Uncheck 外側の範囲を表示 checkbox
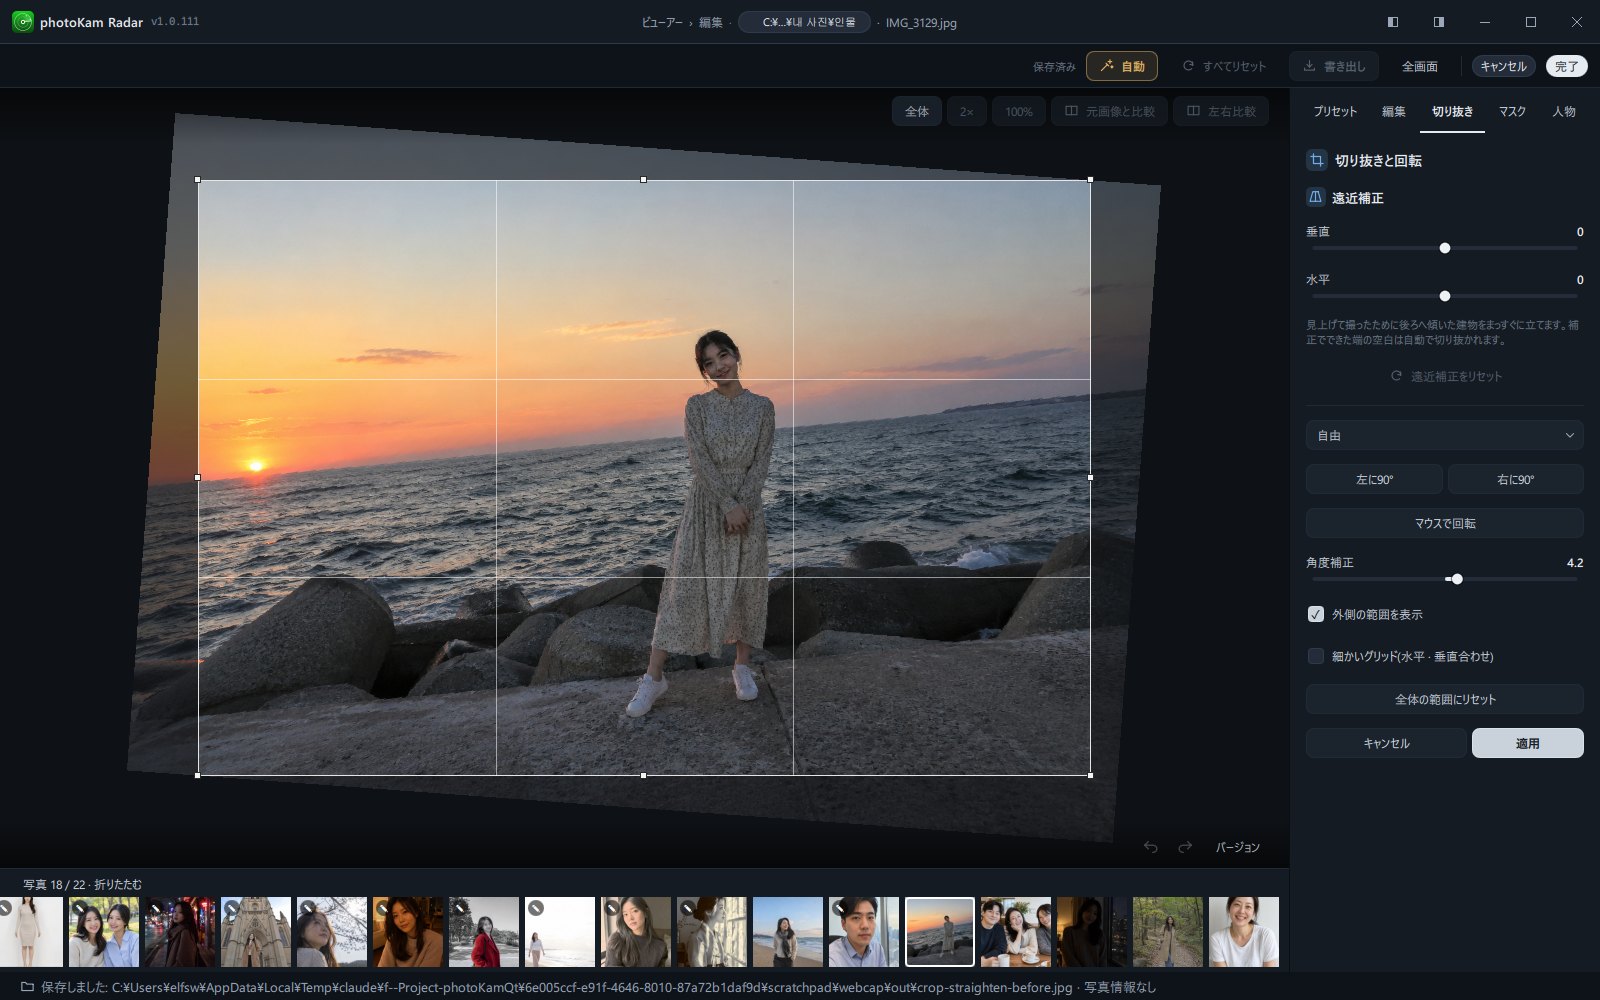The width and height of the screenshot is (1600, 1000). click(x=1316, y=614)
